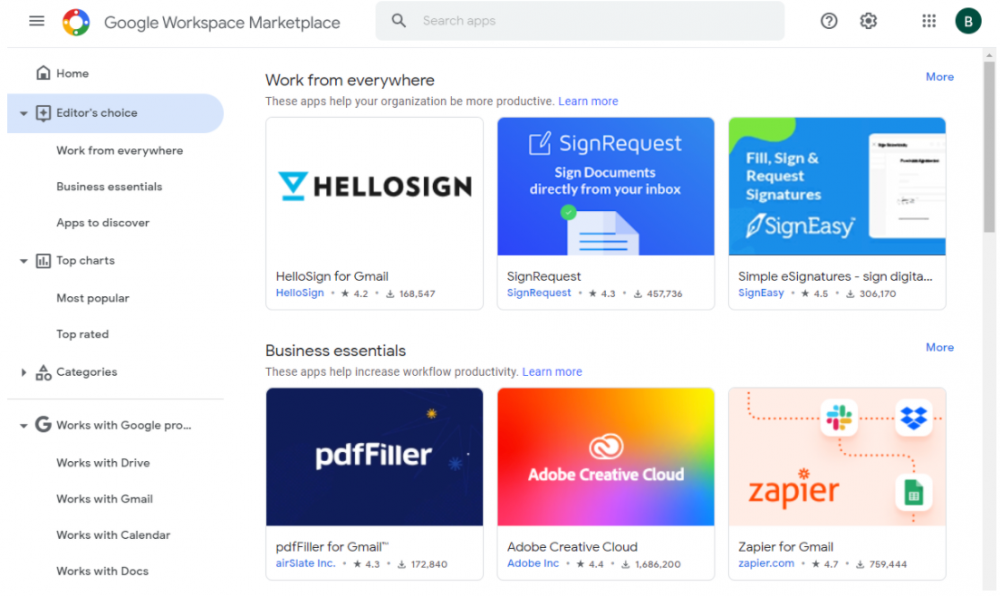This screenshot has height=596, width=1000.
Task: Click the Simple eSignatures app title
Action: 835,276
